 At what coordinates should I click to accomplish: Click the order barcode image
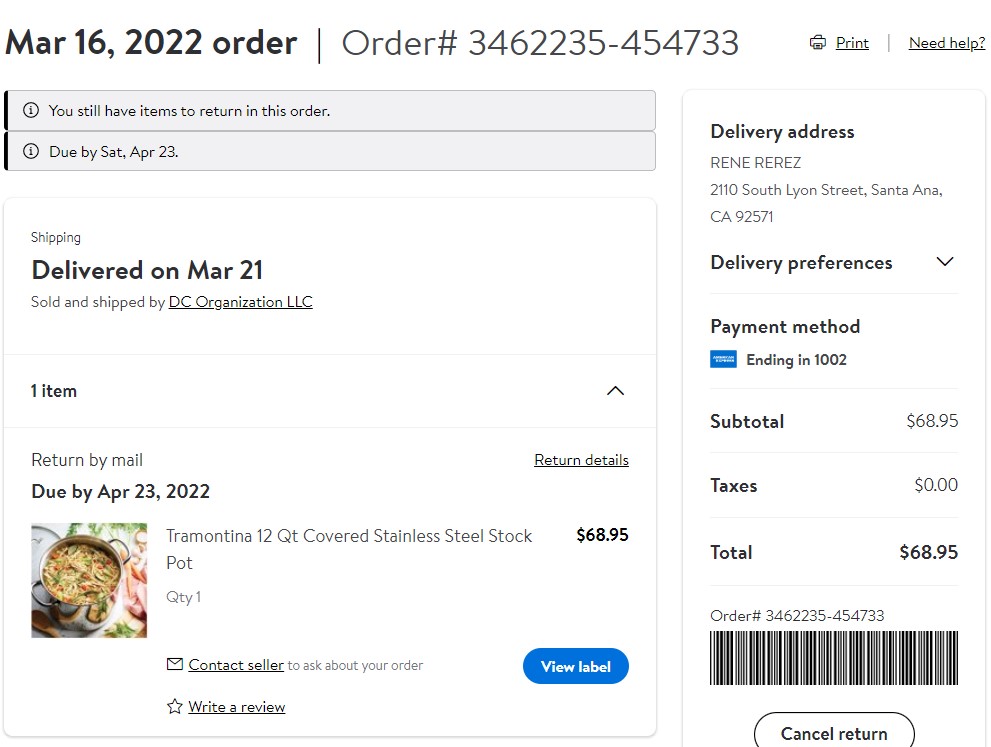[x=834, y=658]
